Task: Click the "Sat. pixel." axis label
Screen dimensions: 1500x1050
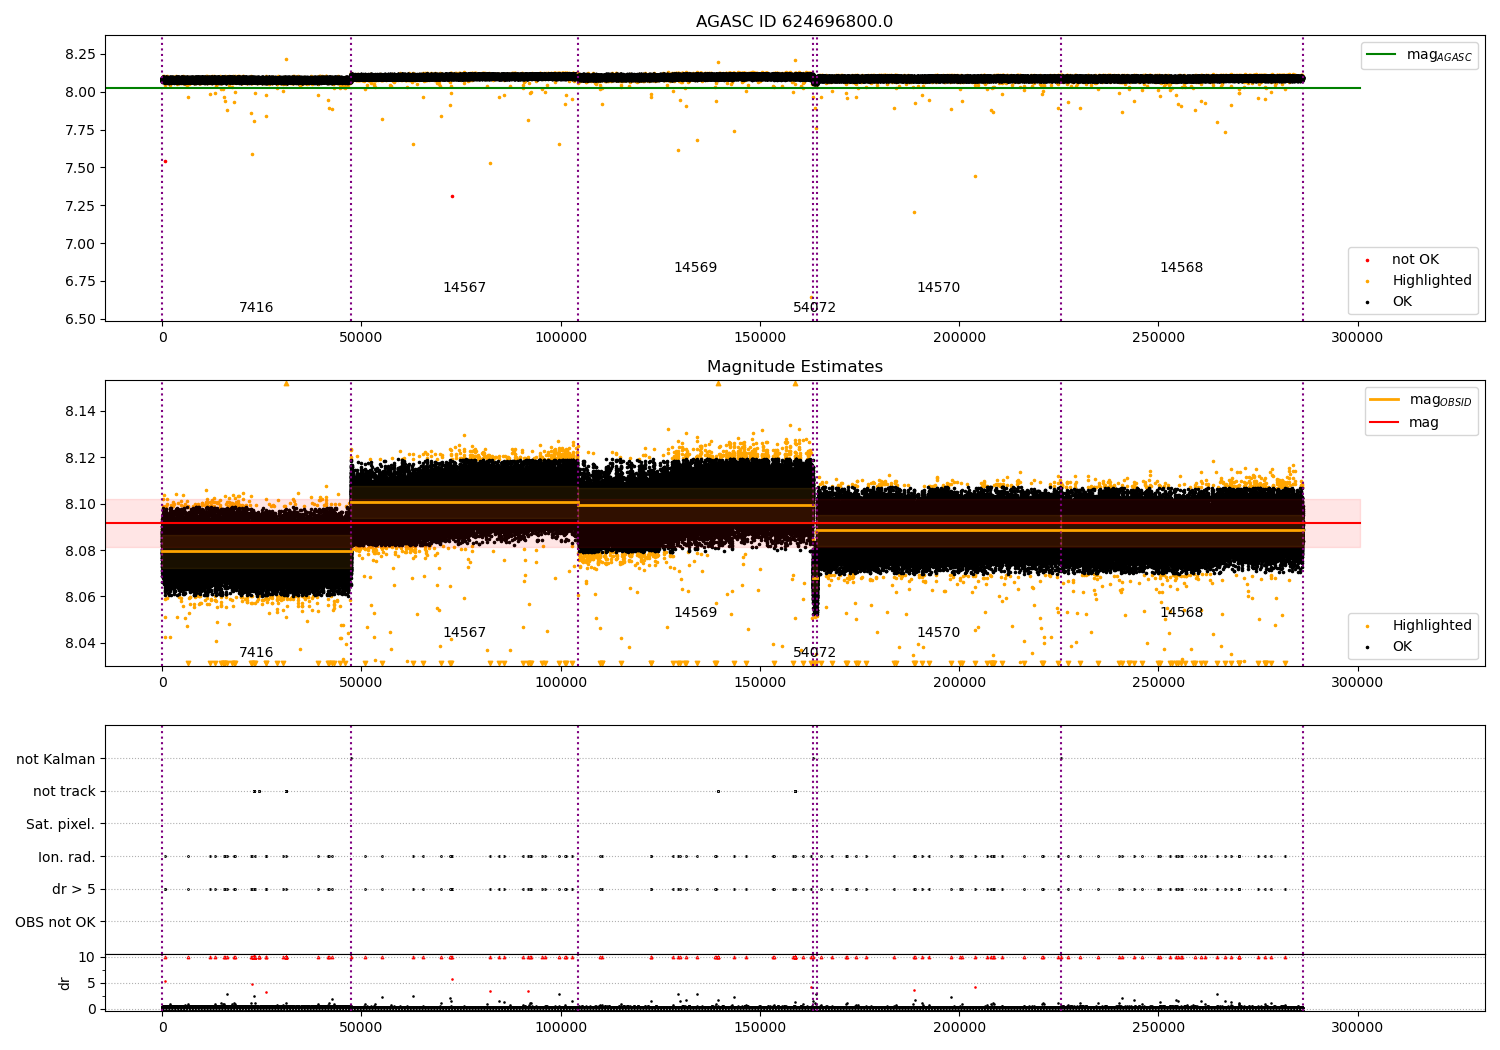Action: [x=61, y=824]
